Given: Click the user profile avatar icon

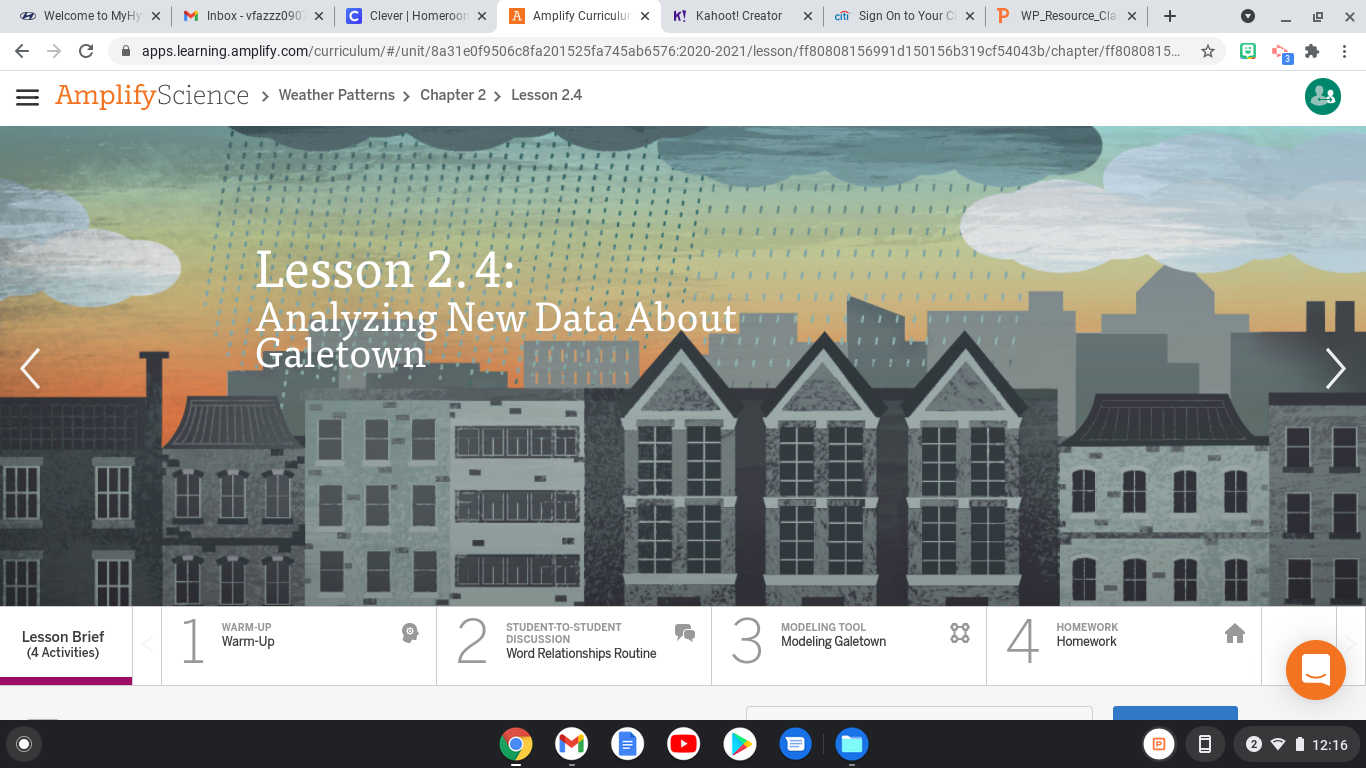Looking at the screenshot, I should point(1322,96).
